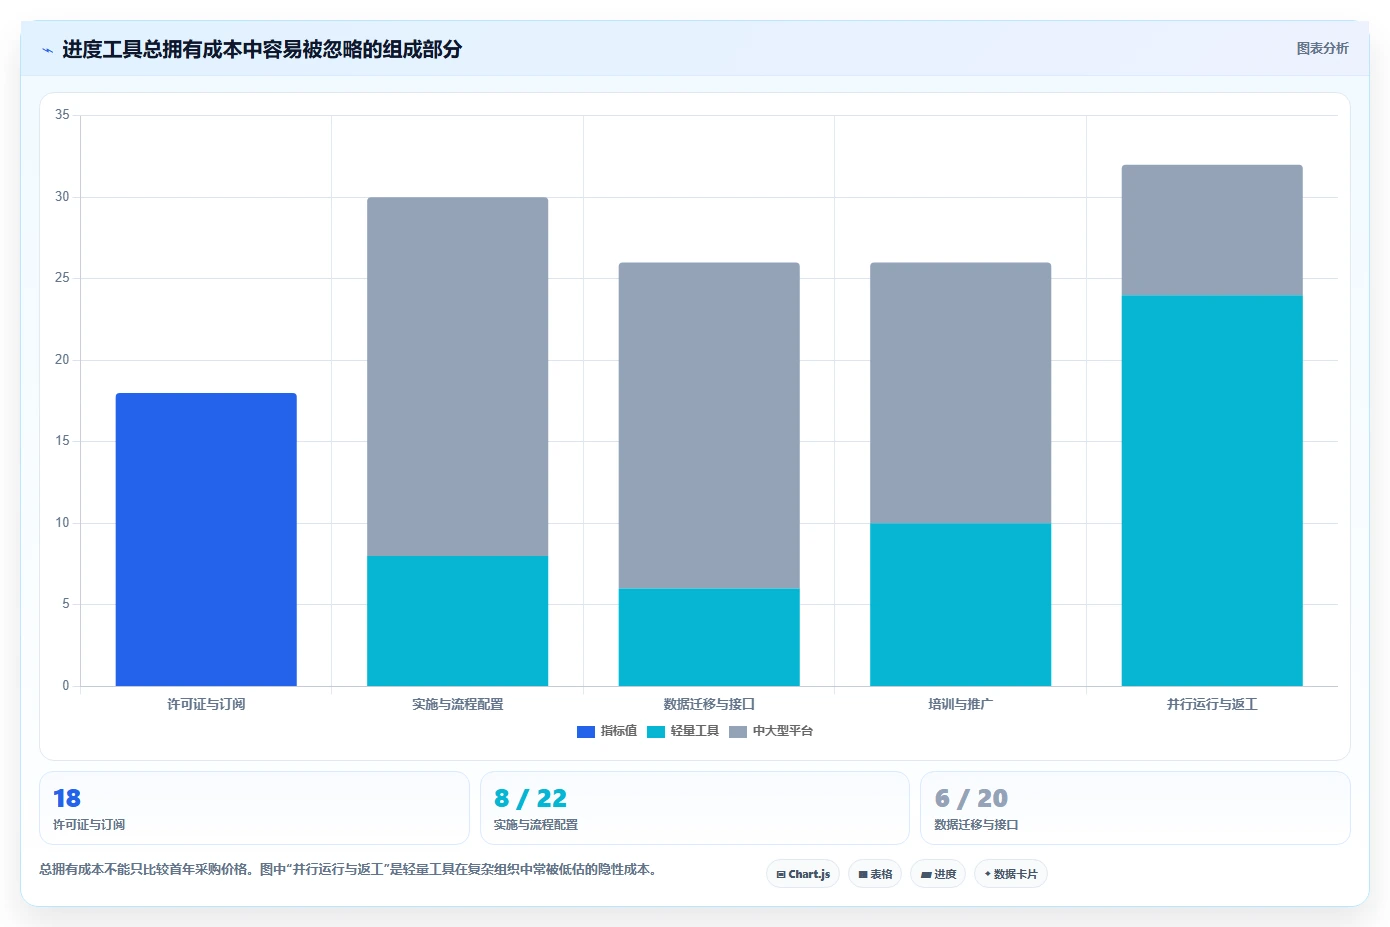Click the 许可证与订阅 x-axis label
1390x927 pixels.
pos(206,704)
